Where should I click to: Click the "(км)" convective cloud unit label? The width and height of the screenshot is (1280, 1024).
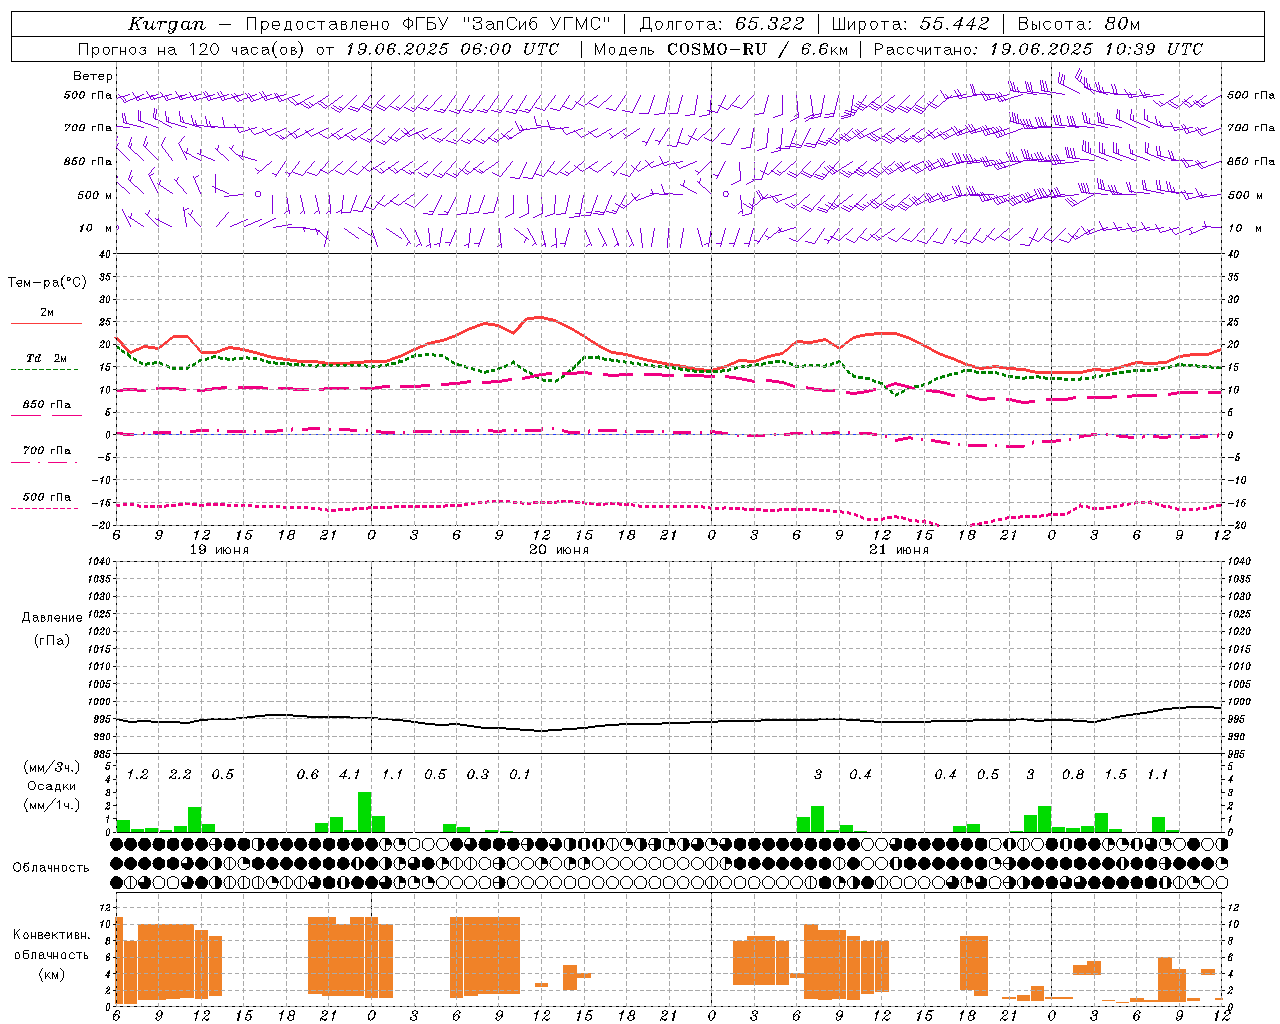point(52,974)
